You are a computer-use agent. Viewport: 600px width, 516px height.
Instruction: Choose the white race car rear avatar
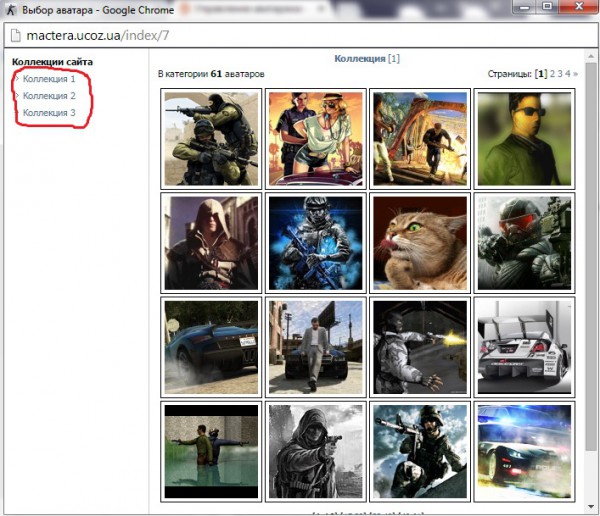[x=524, y=347]
